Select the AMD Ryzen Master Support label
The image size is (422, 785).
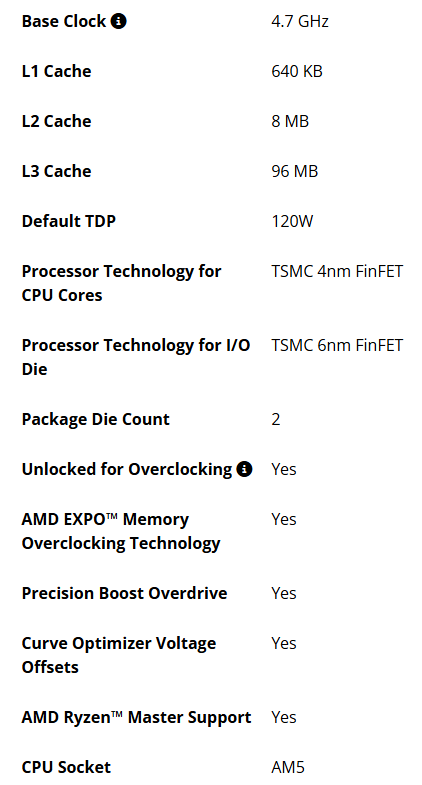(x=137, y=717)
